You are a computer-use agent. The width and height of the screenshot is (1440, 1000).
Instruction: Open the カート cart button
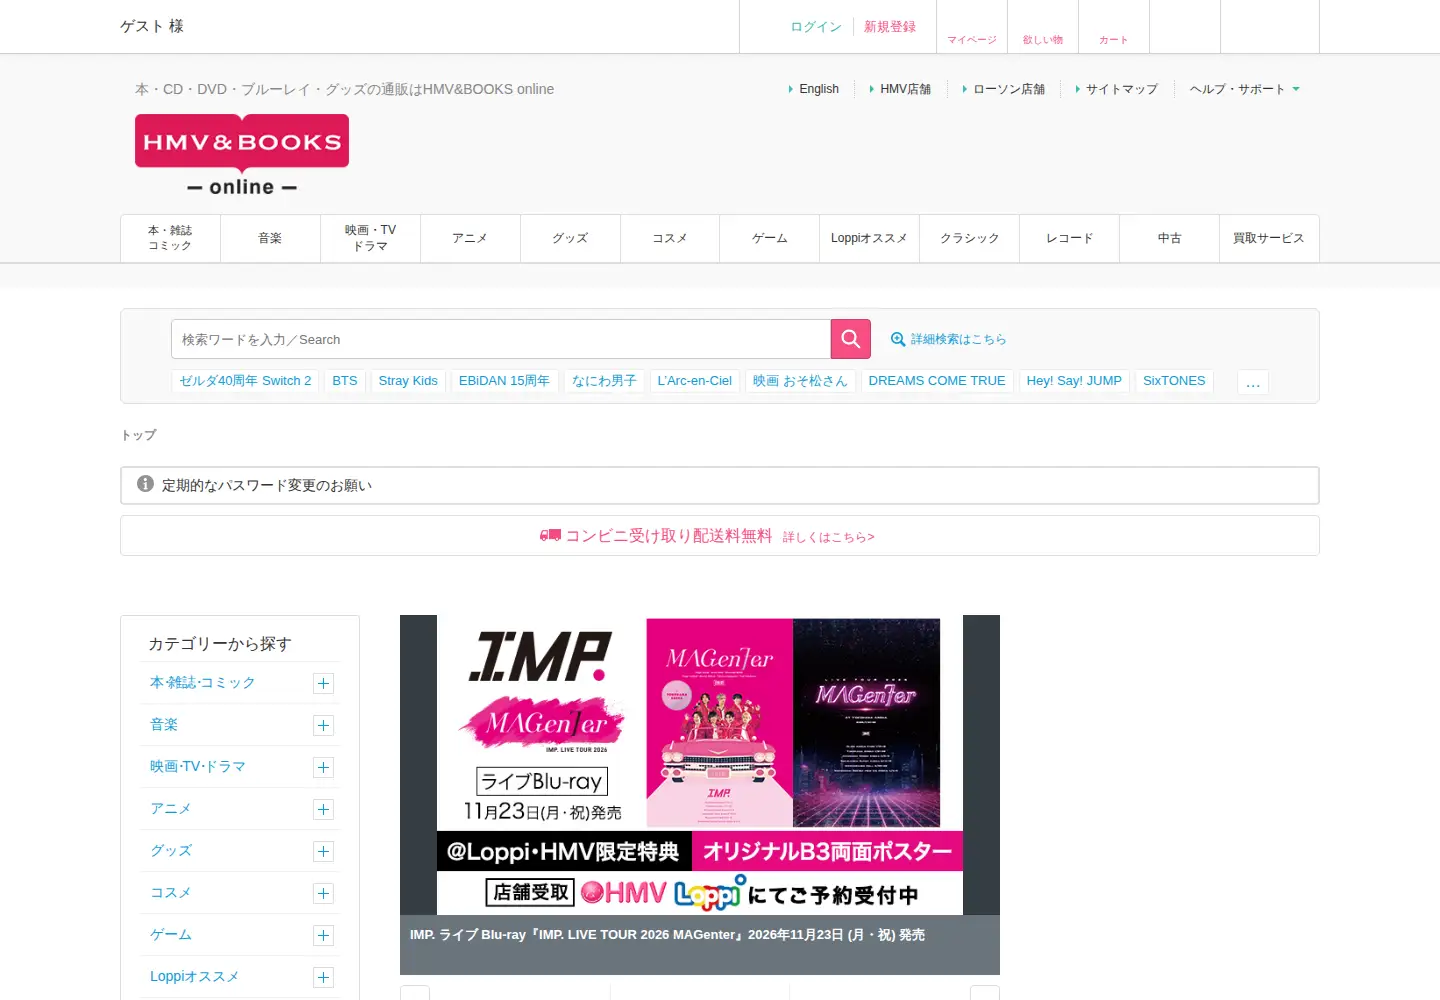pos(1114,27)
